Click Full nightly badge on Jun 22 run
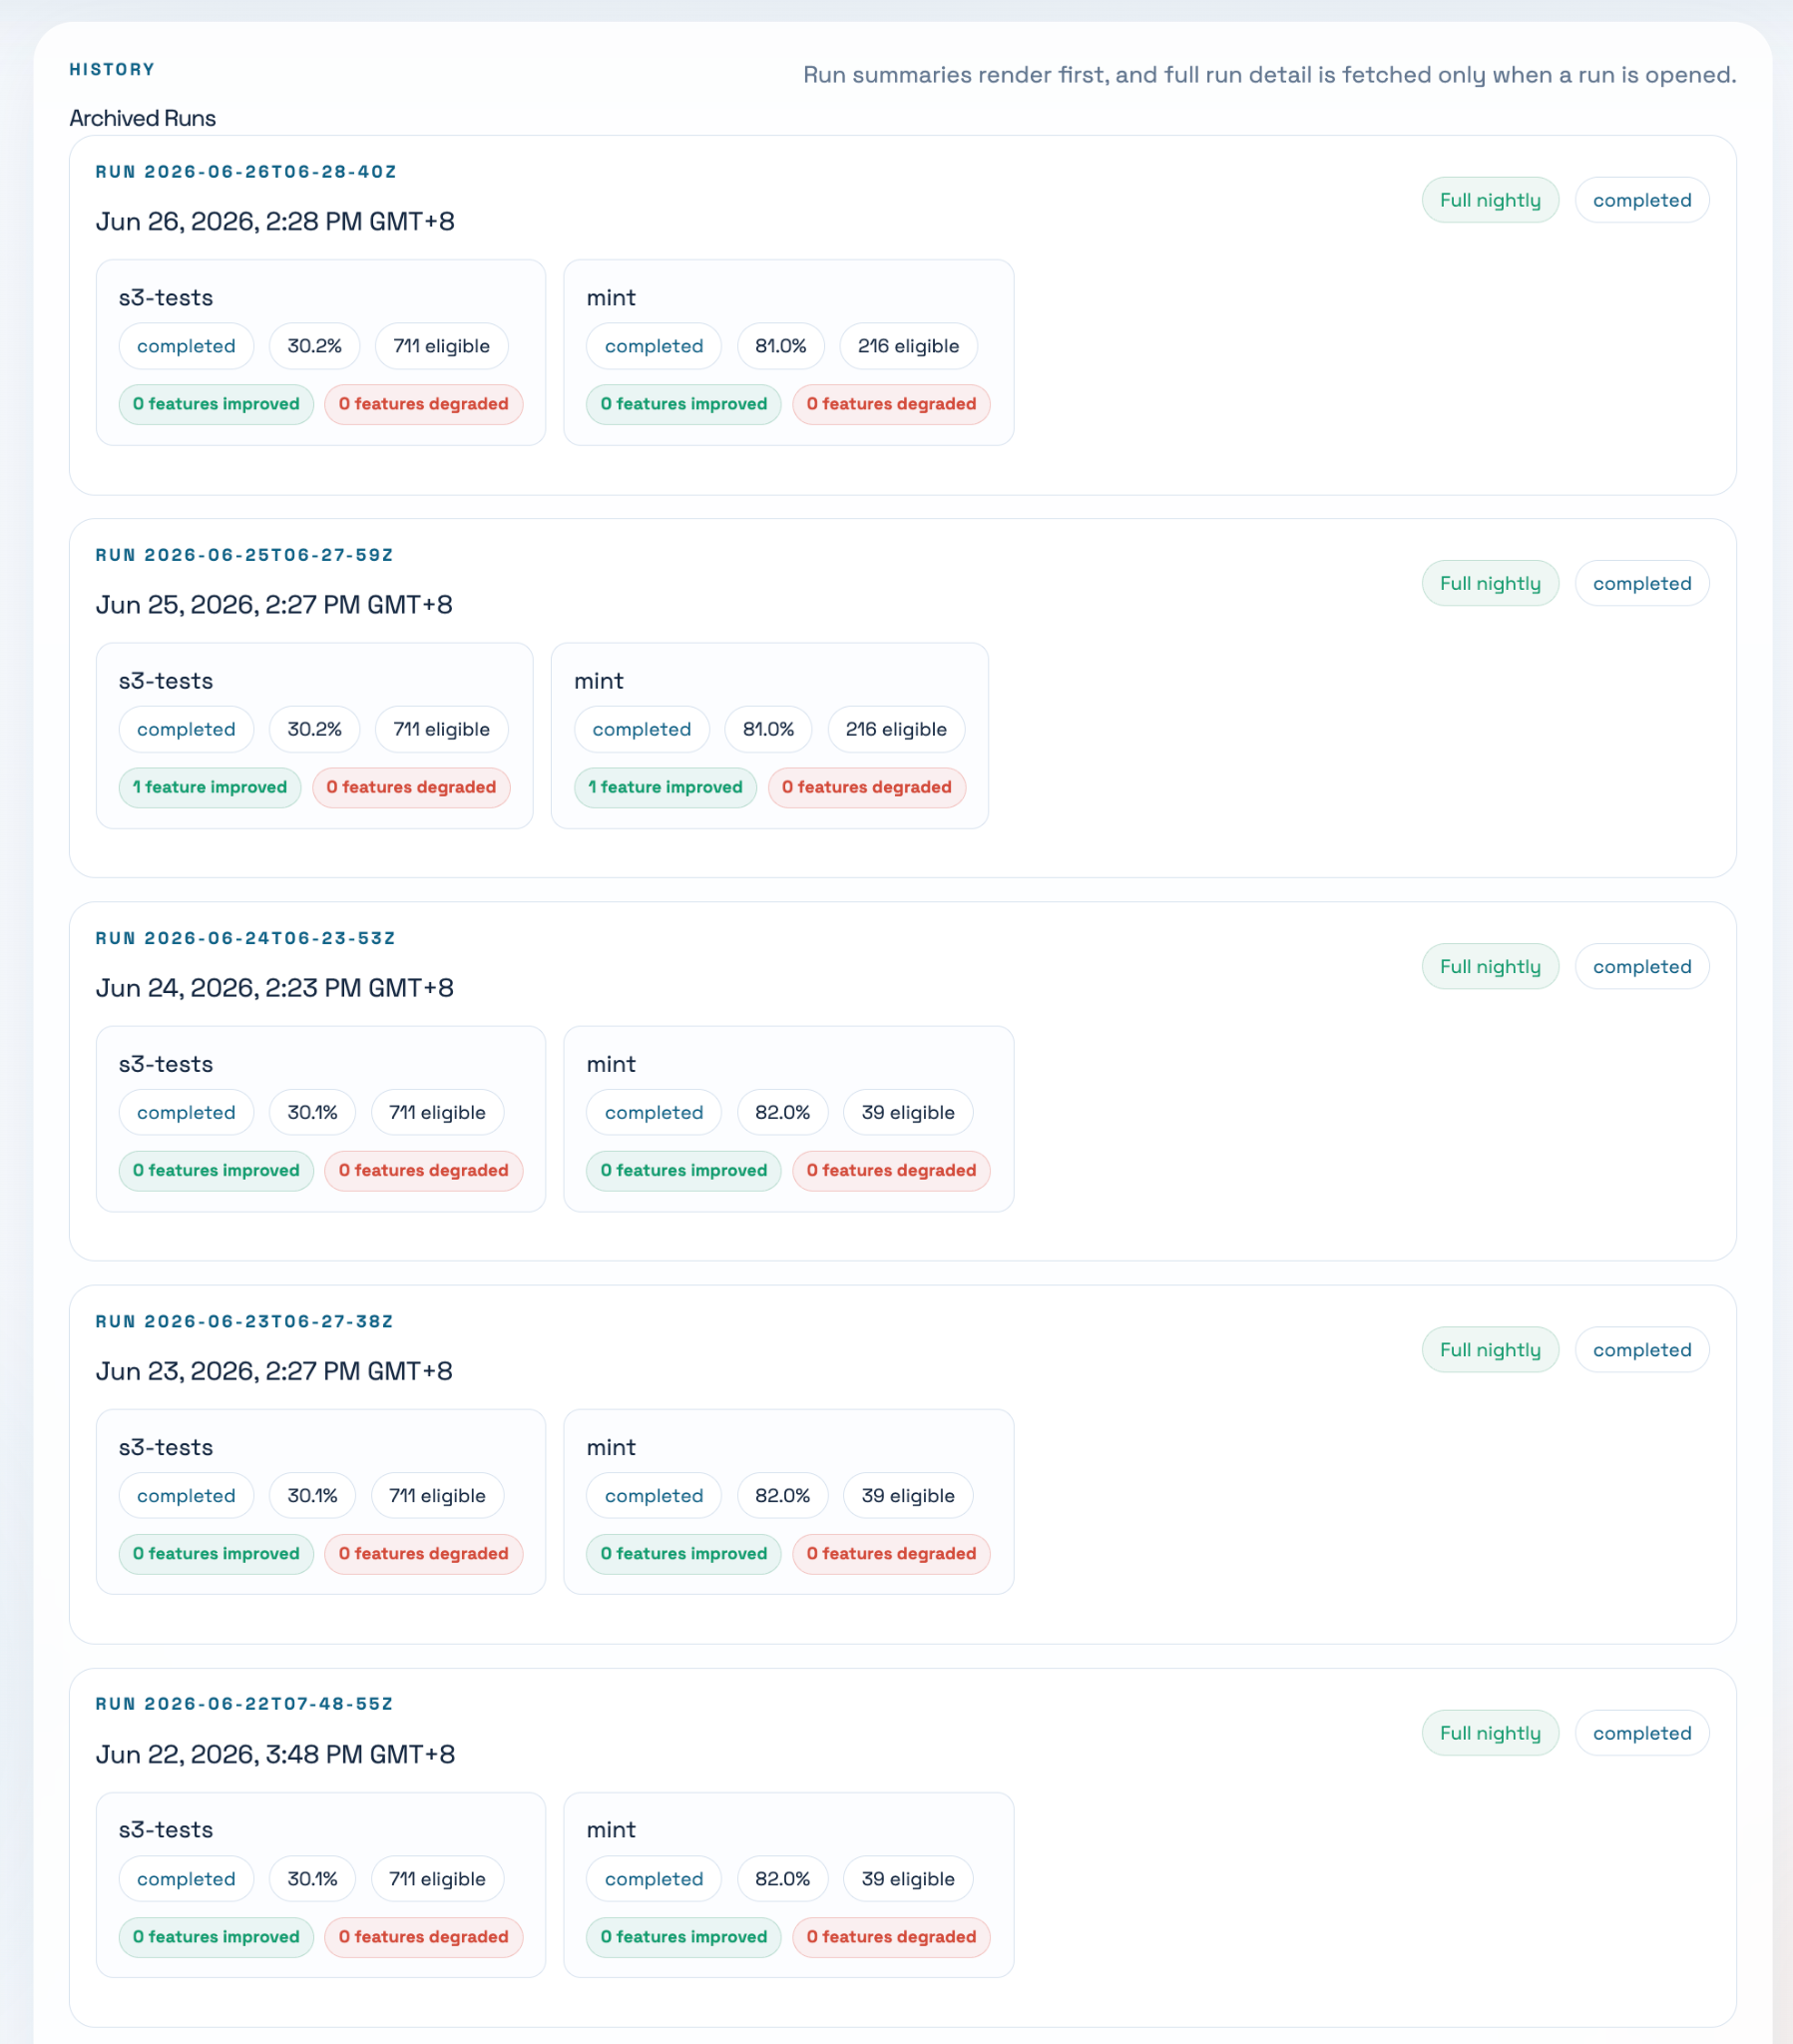Image resolution: width=1793 pixels, height=2044 pixels. (x=1490, y=1733)
